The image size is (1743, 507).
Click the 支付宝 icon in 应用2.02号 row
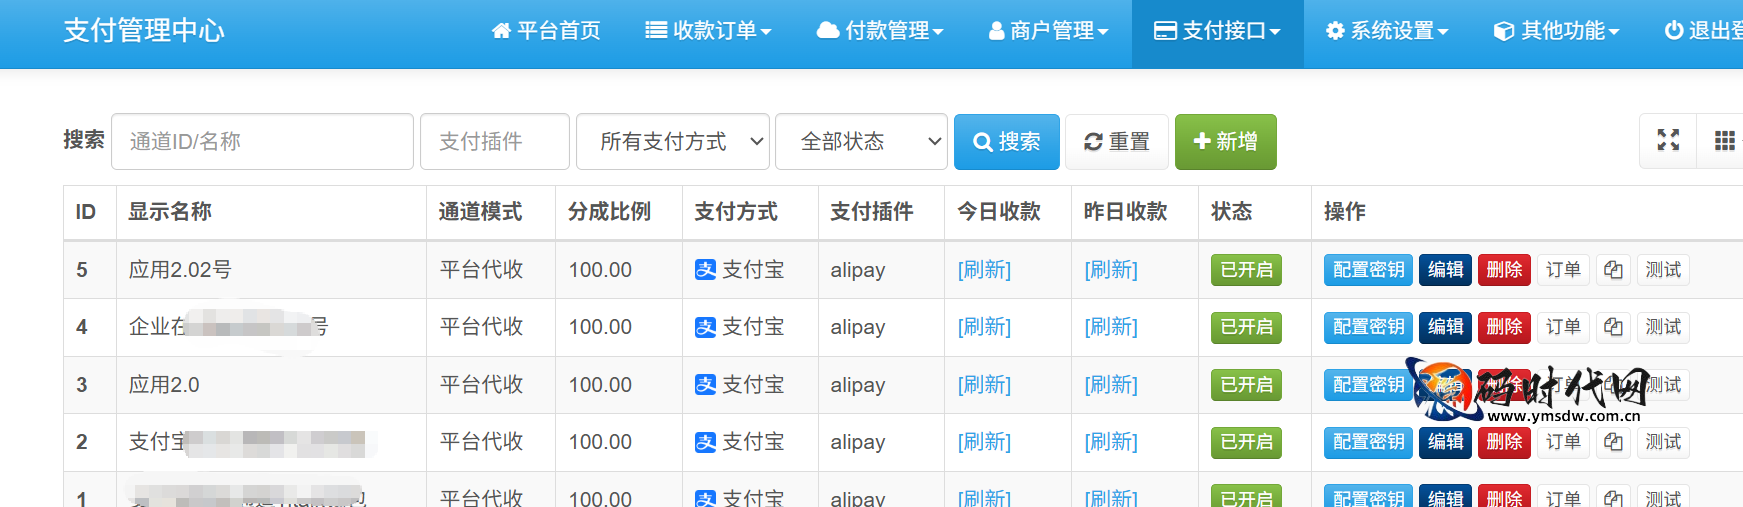point(706,270)
